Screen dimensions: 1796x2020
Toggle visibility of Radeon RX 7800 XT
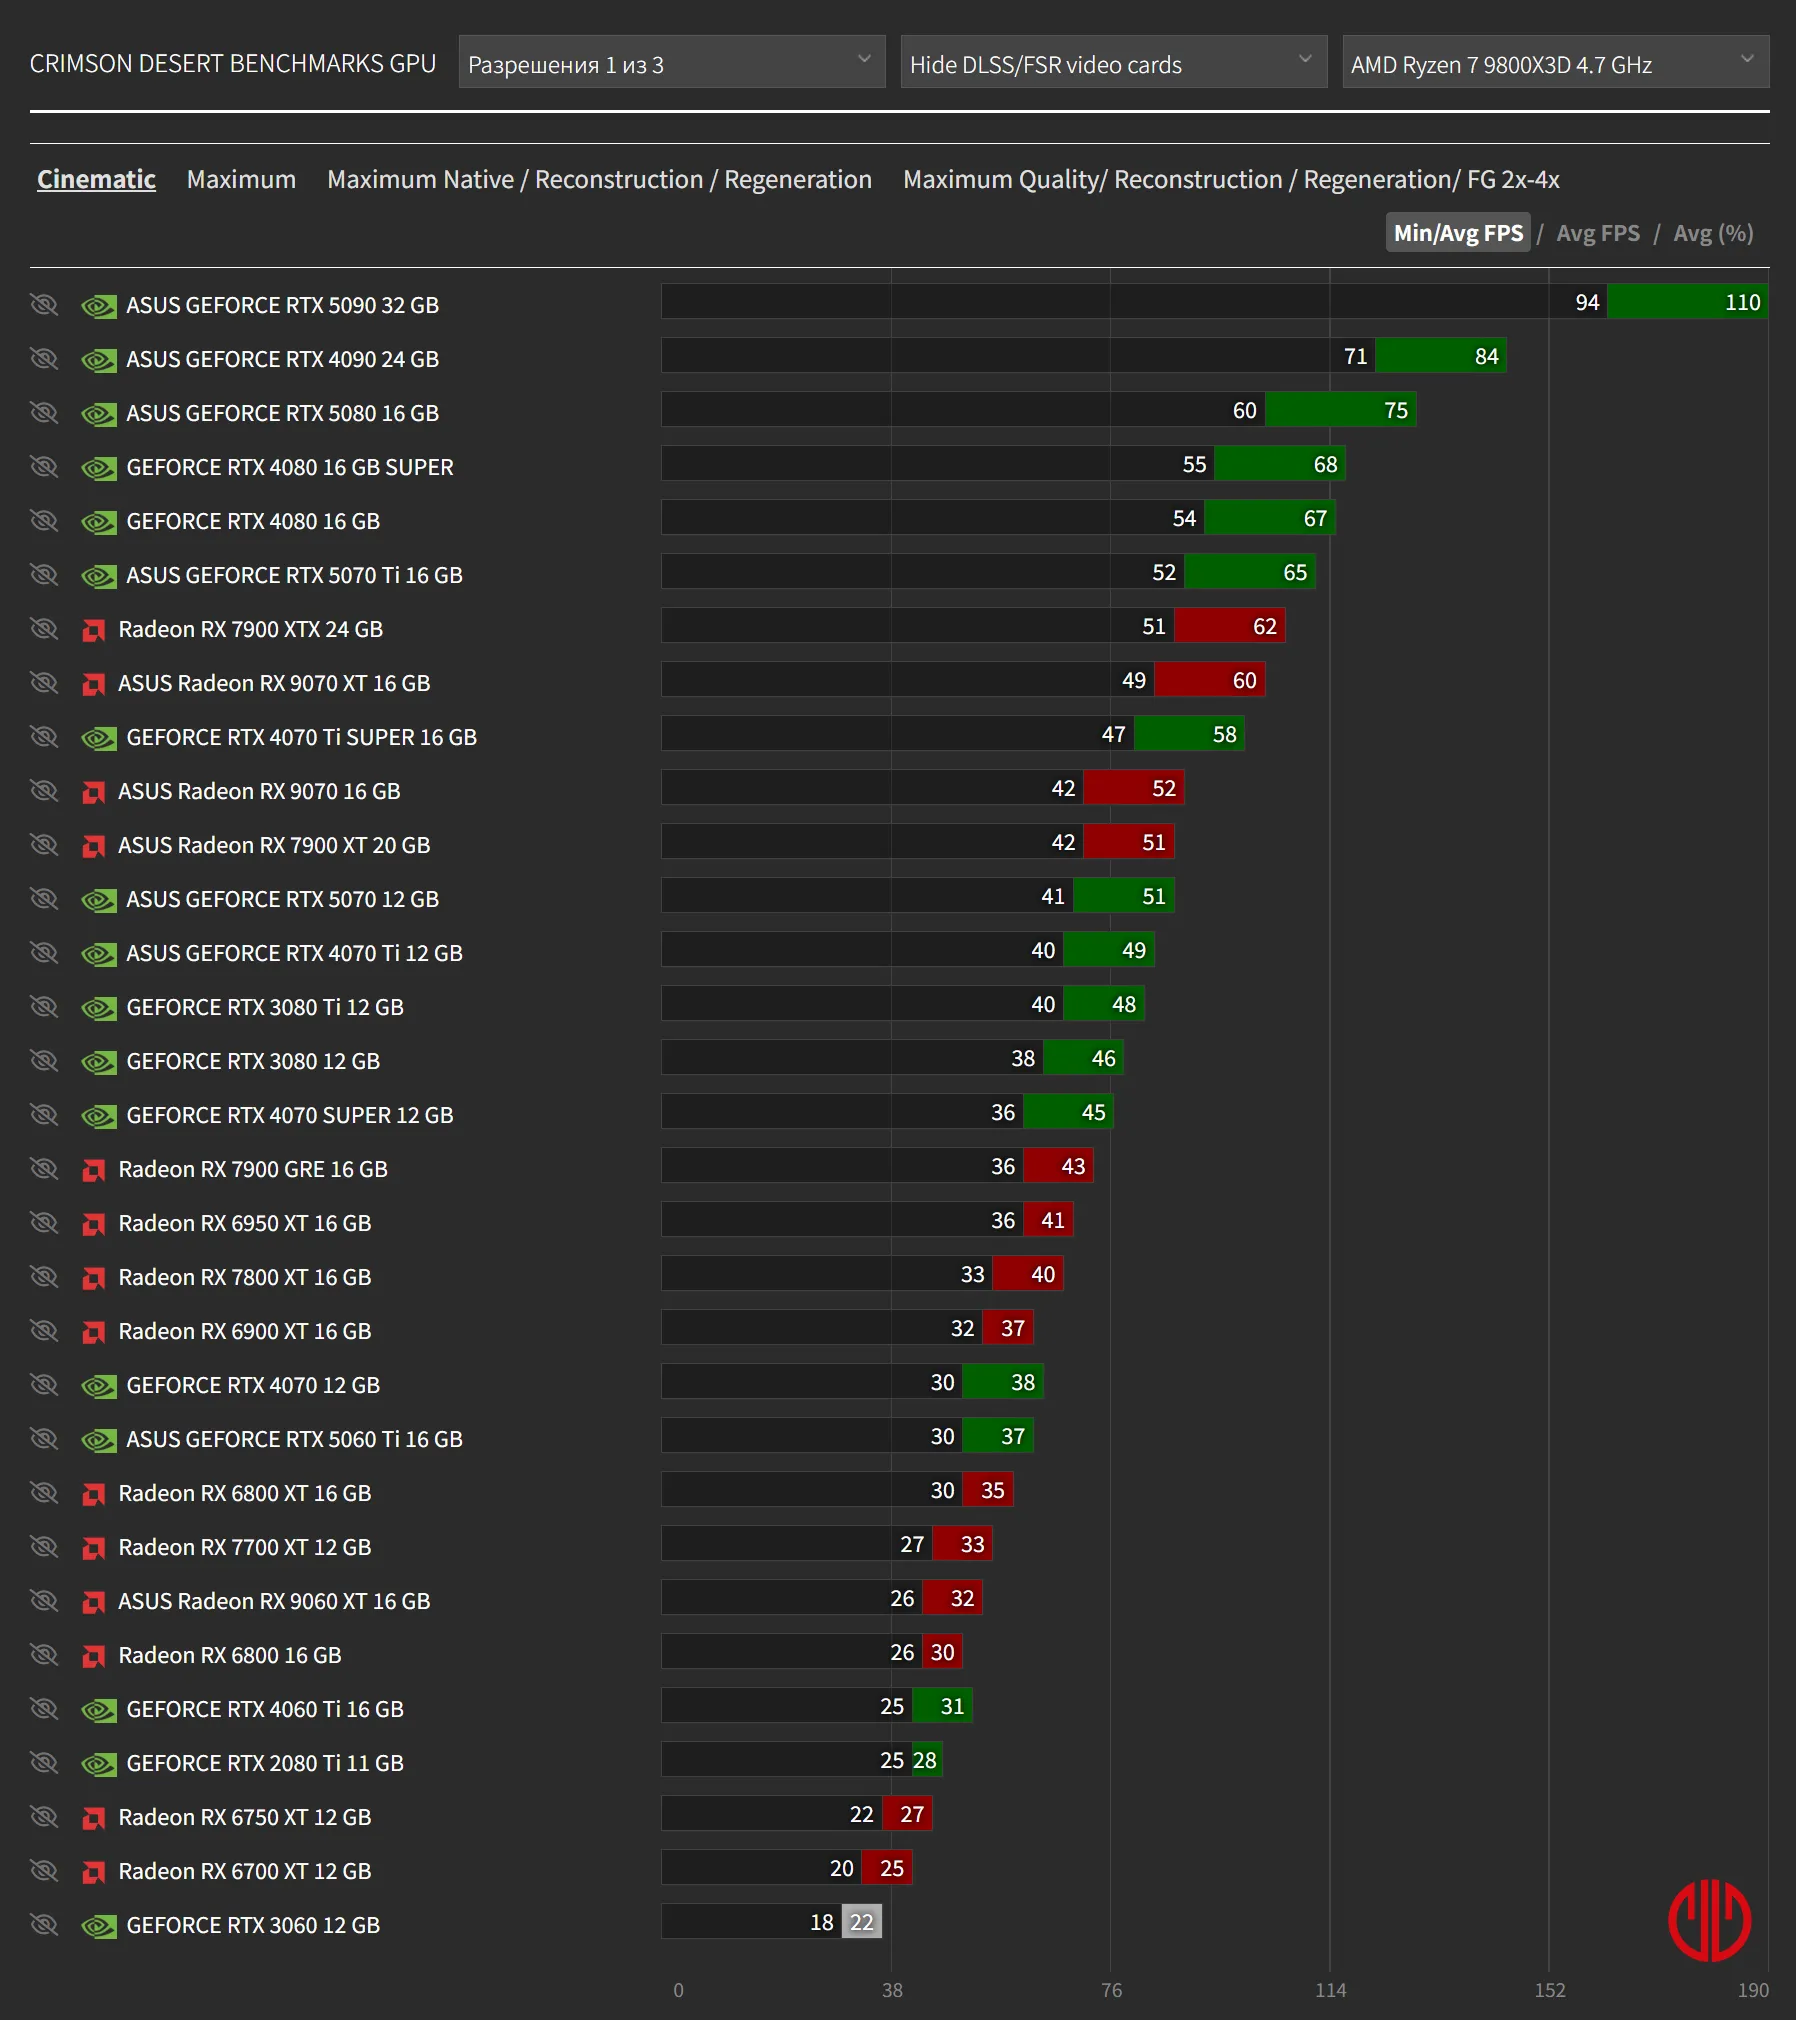44,1277
